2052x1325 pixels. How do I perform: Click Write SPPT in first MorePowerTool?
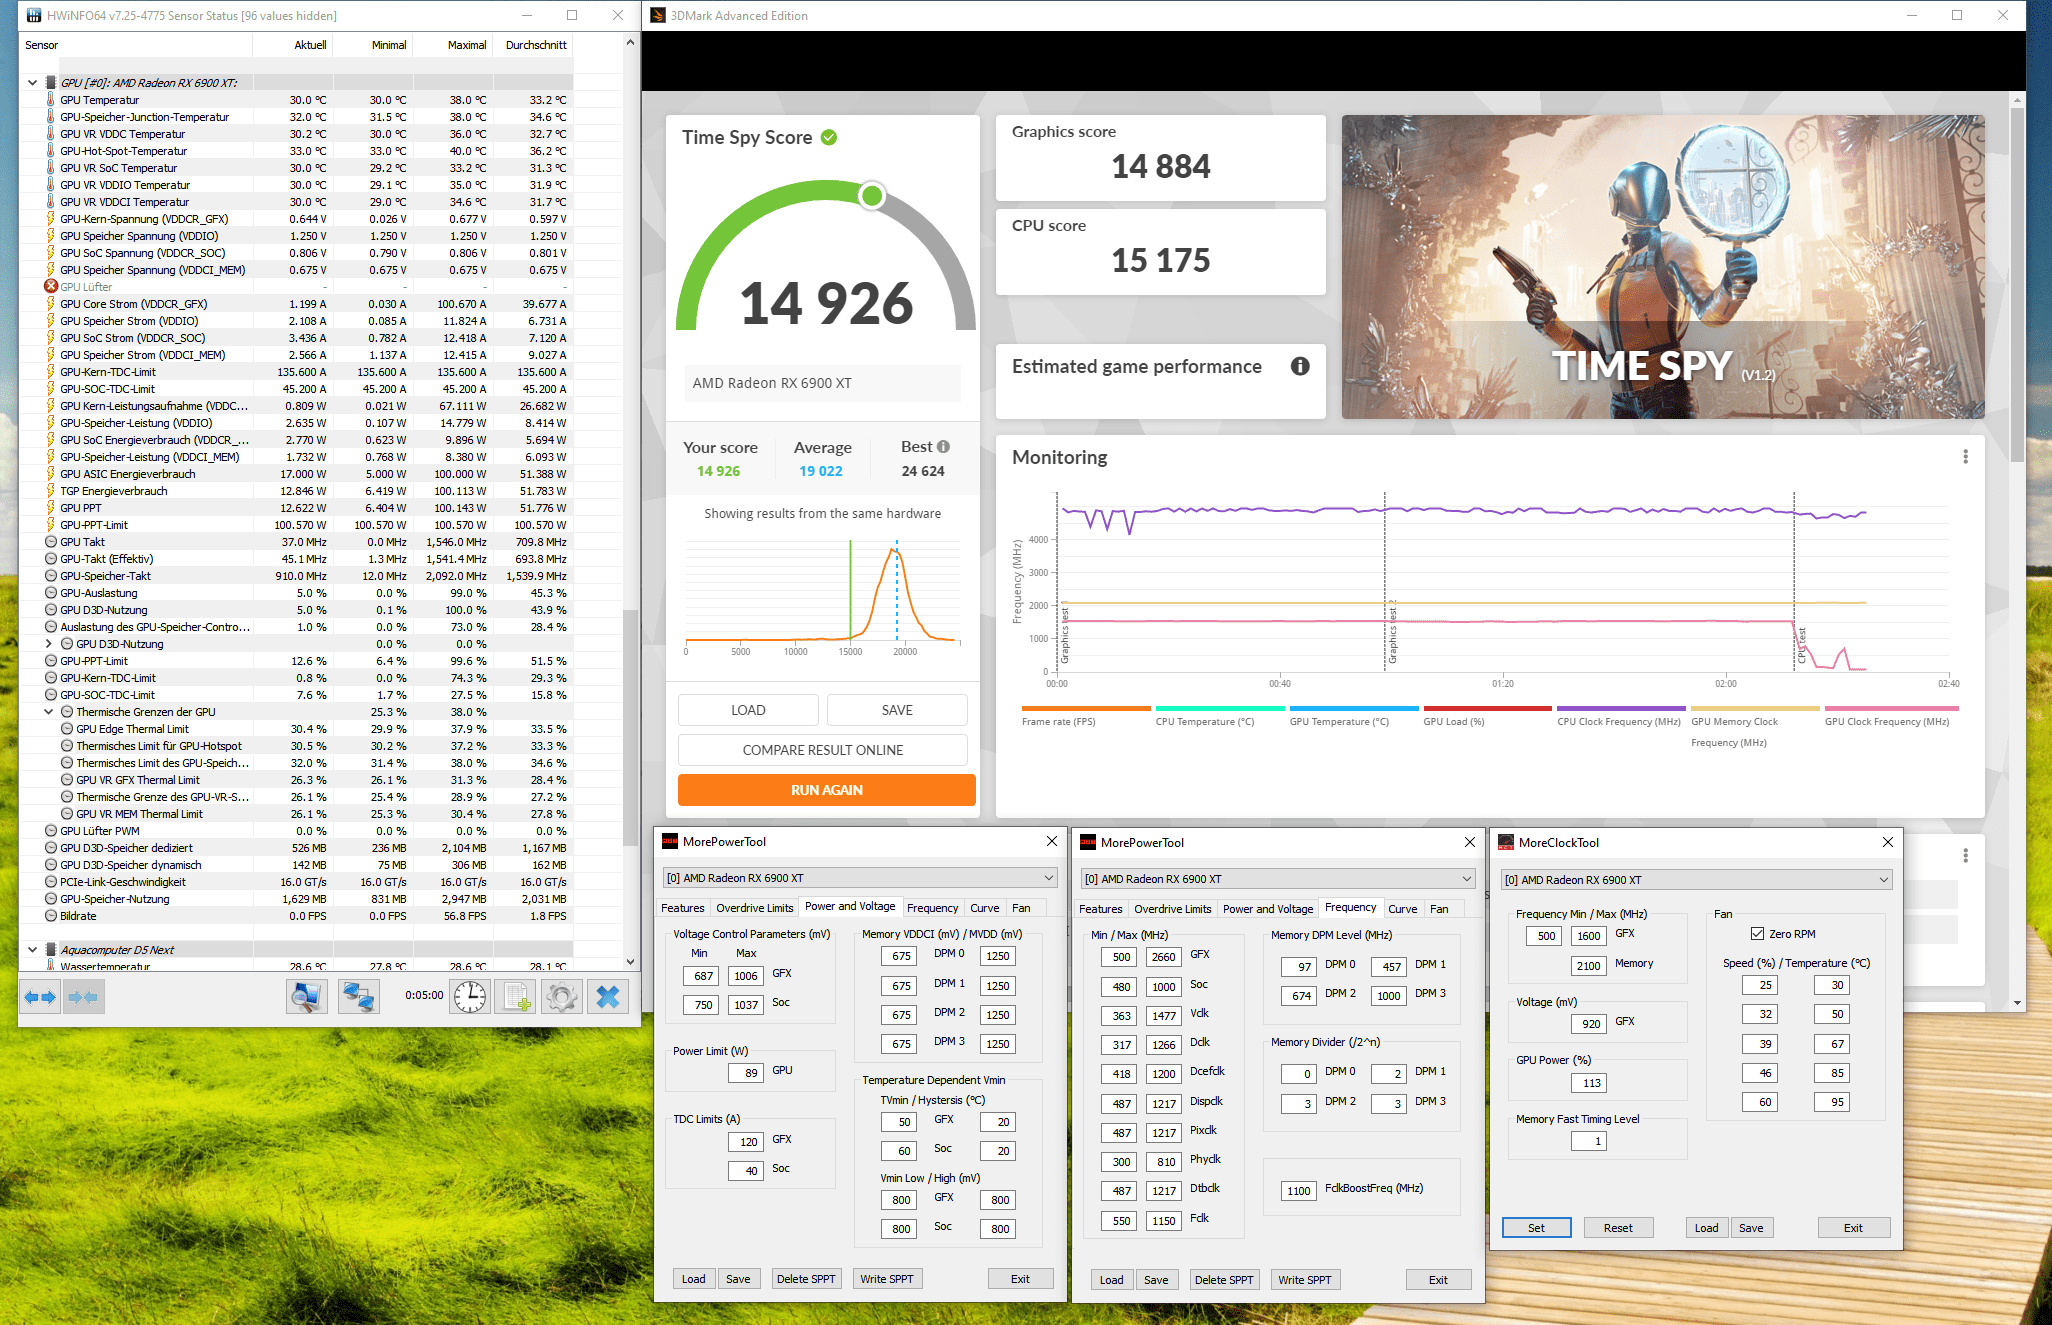(887, 1279)
